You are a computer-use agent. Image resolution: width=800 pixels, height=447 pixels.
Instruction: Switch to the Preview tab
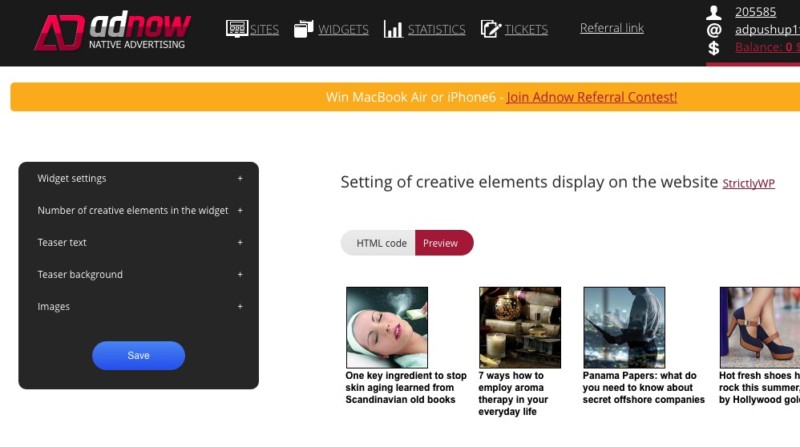coord(444,243)
